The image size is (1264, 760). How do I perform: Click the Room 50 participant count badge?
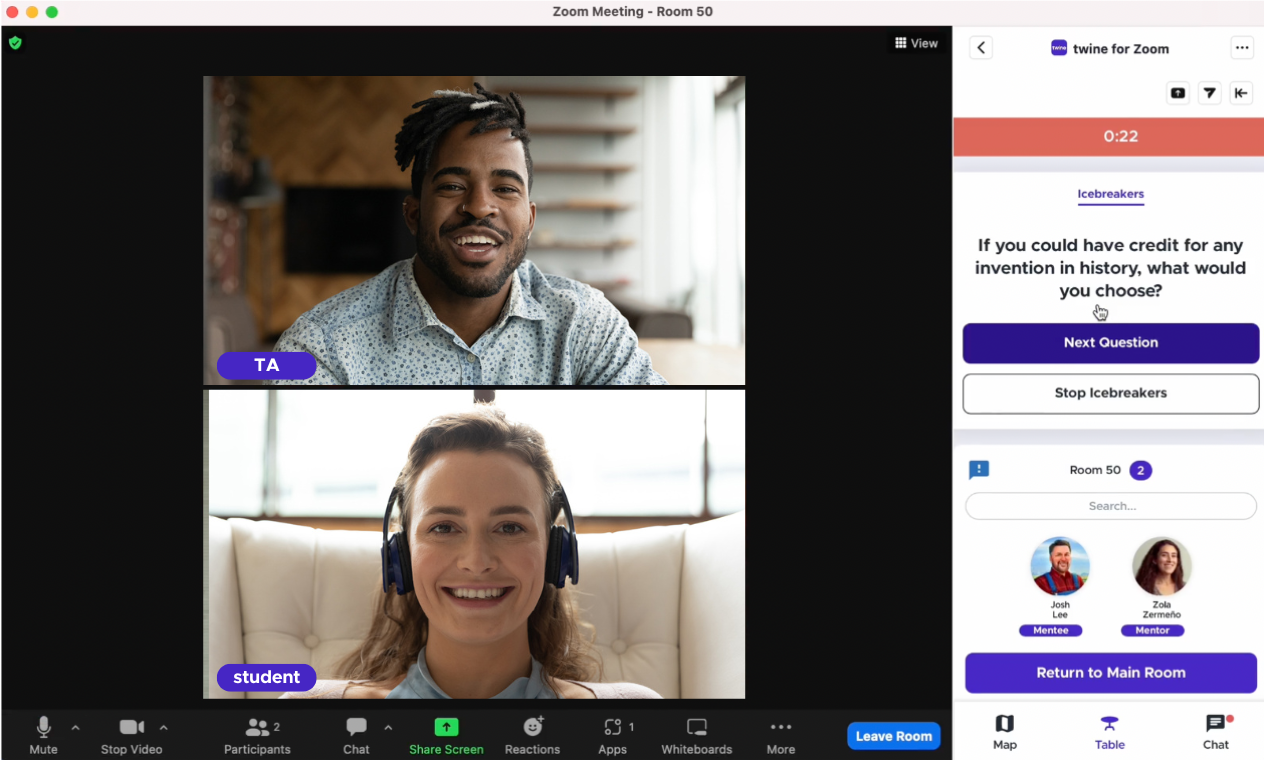[1141, 470]
